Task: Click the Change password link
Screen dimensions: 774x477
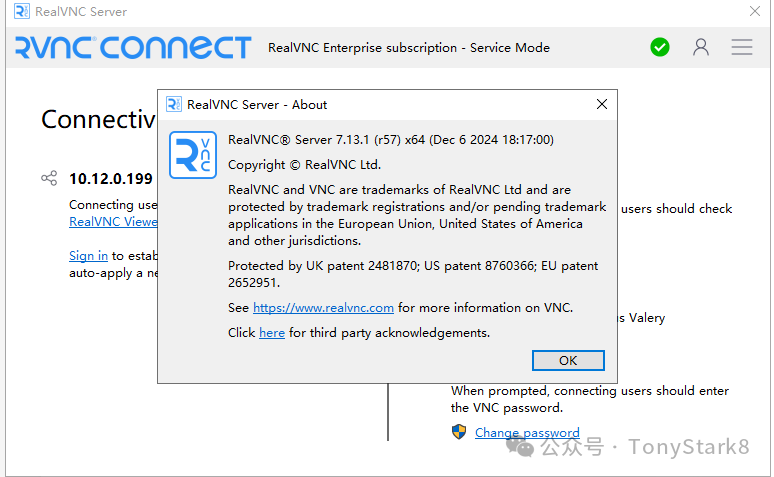Action: (527, 433)
